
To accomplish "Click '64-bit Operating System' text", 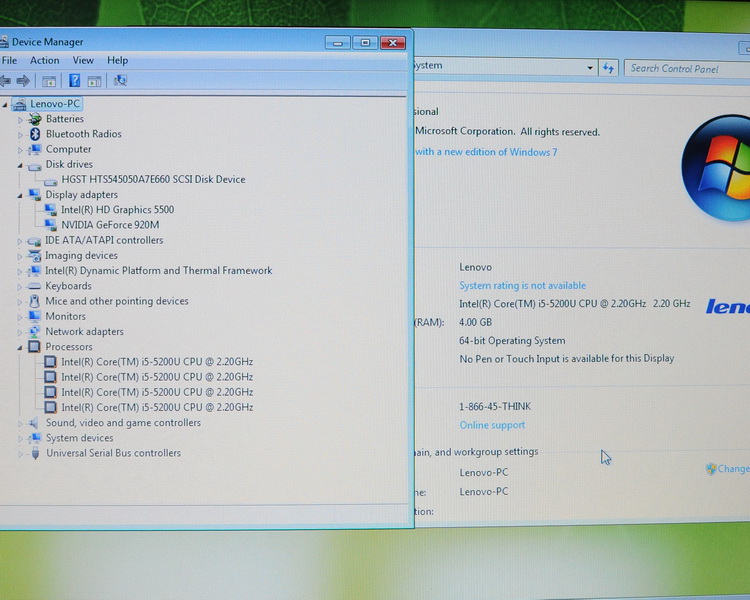I will point(512,341).
